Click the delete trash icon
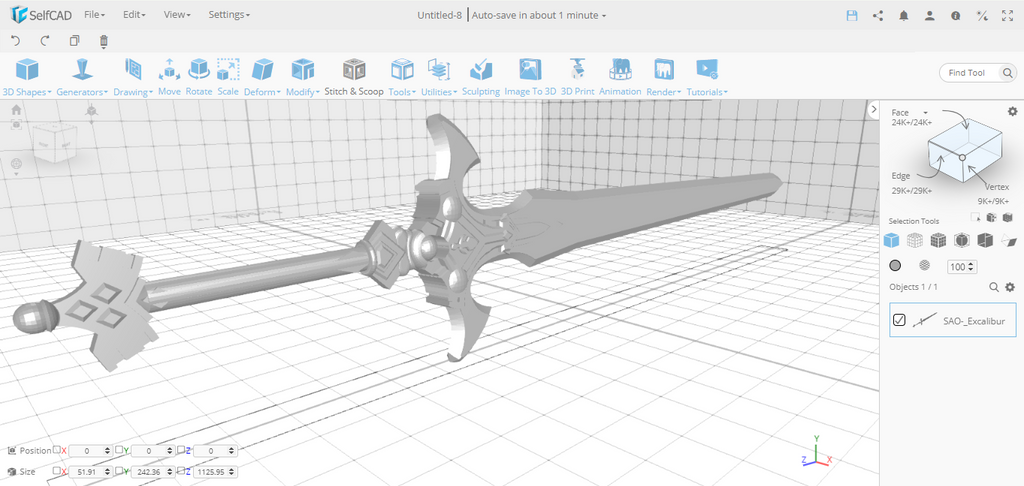Screen dimensions: 1024x486 click(x=103, y=42)
